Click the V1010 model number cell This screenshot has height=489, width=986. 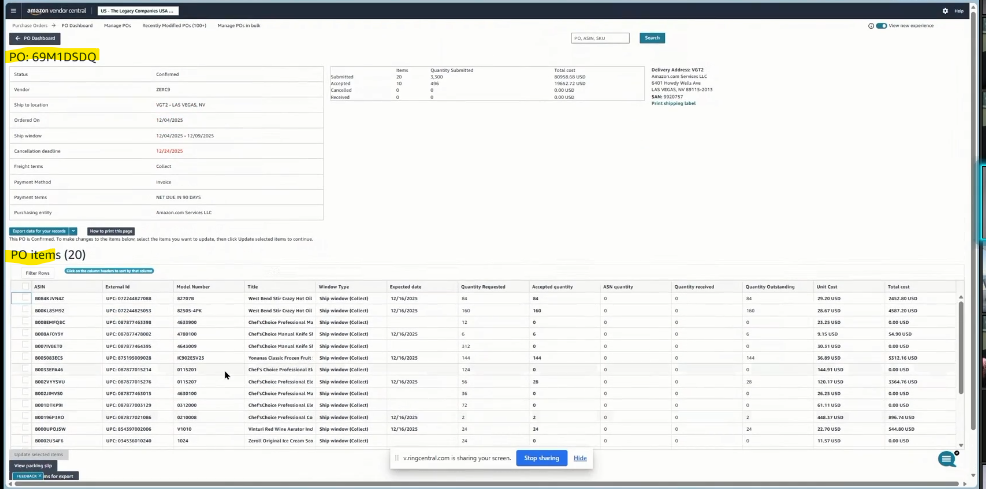click(x=182, y=429)
